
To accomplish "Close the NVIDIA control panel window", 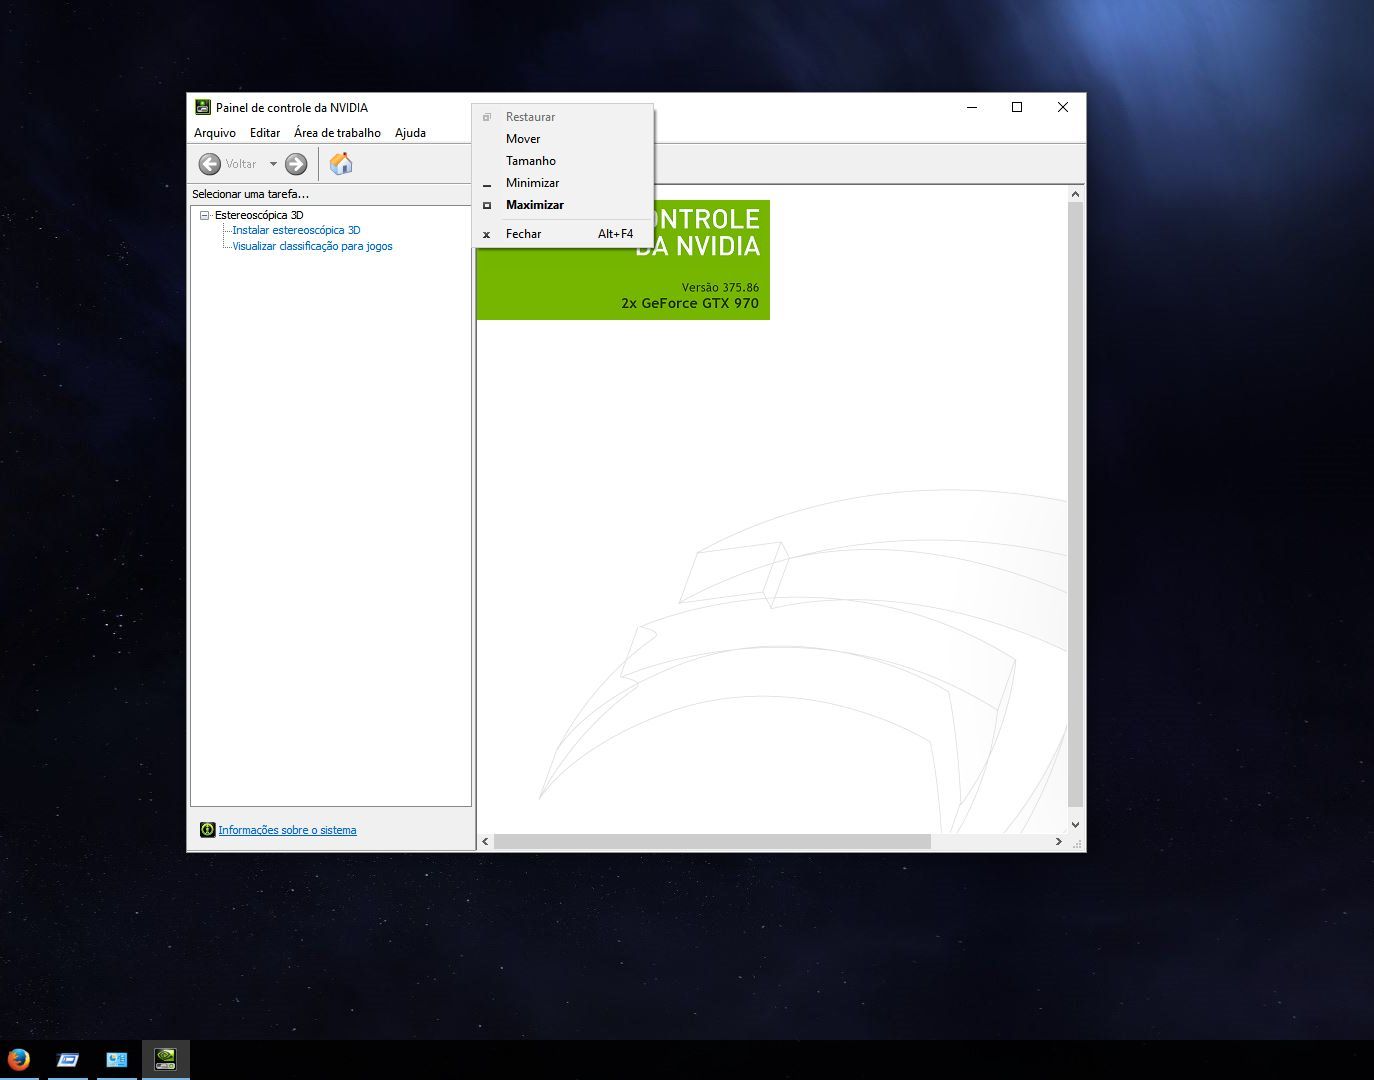I will pos(1063,107).
